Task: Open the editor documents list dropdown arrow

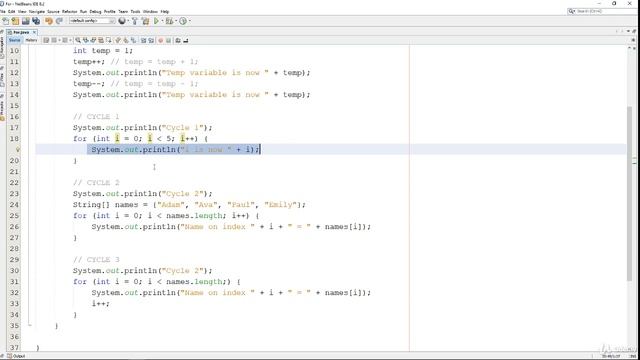Action: tap(628, 31)
